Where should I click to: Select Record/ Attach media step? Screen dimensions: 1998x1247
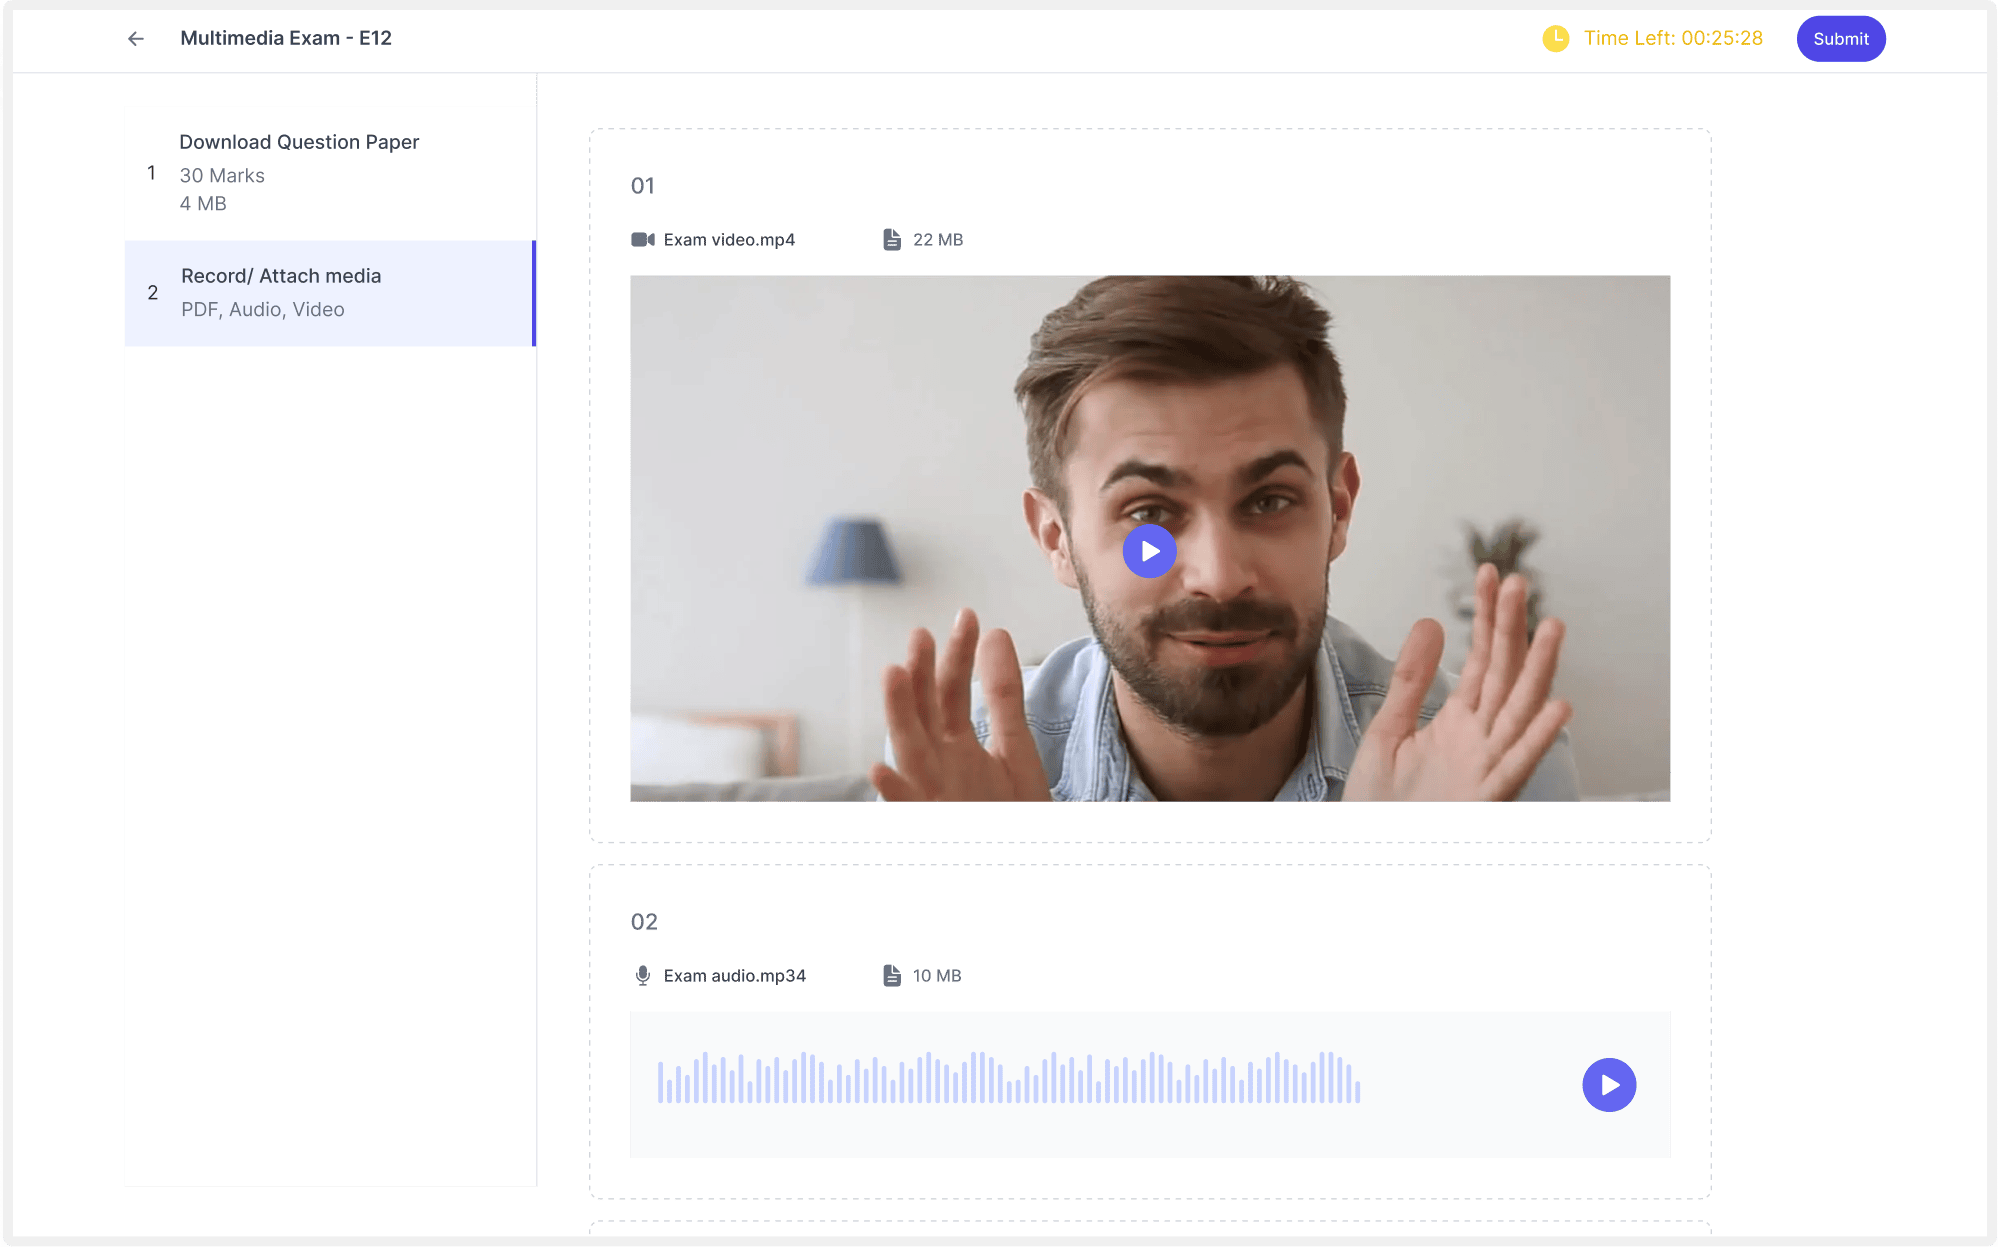pyautogui.click(x=281, y=276)
